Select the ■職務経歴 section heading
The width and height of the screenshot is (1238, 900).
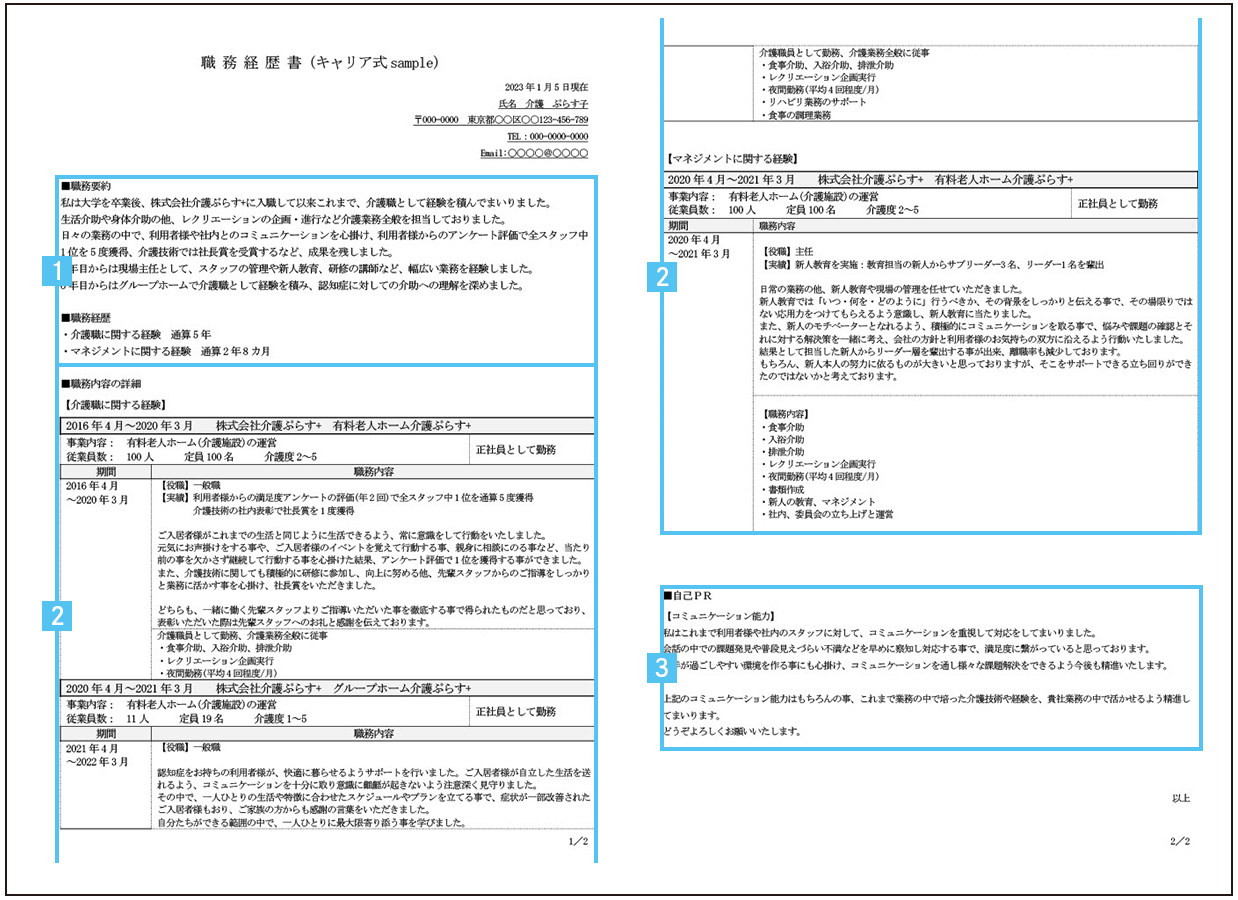coord(86,317)
